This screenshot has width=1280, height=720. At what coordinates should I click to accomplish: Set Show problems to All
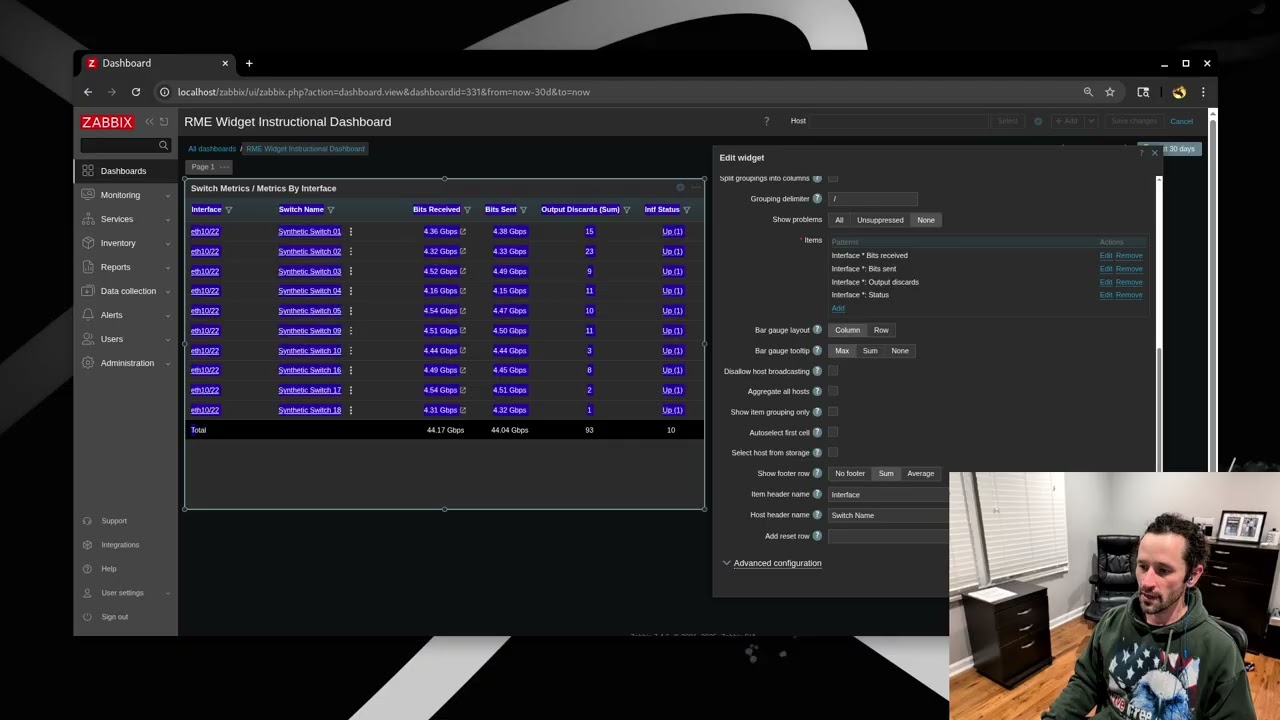click(839, 220)
